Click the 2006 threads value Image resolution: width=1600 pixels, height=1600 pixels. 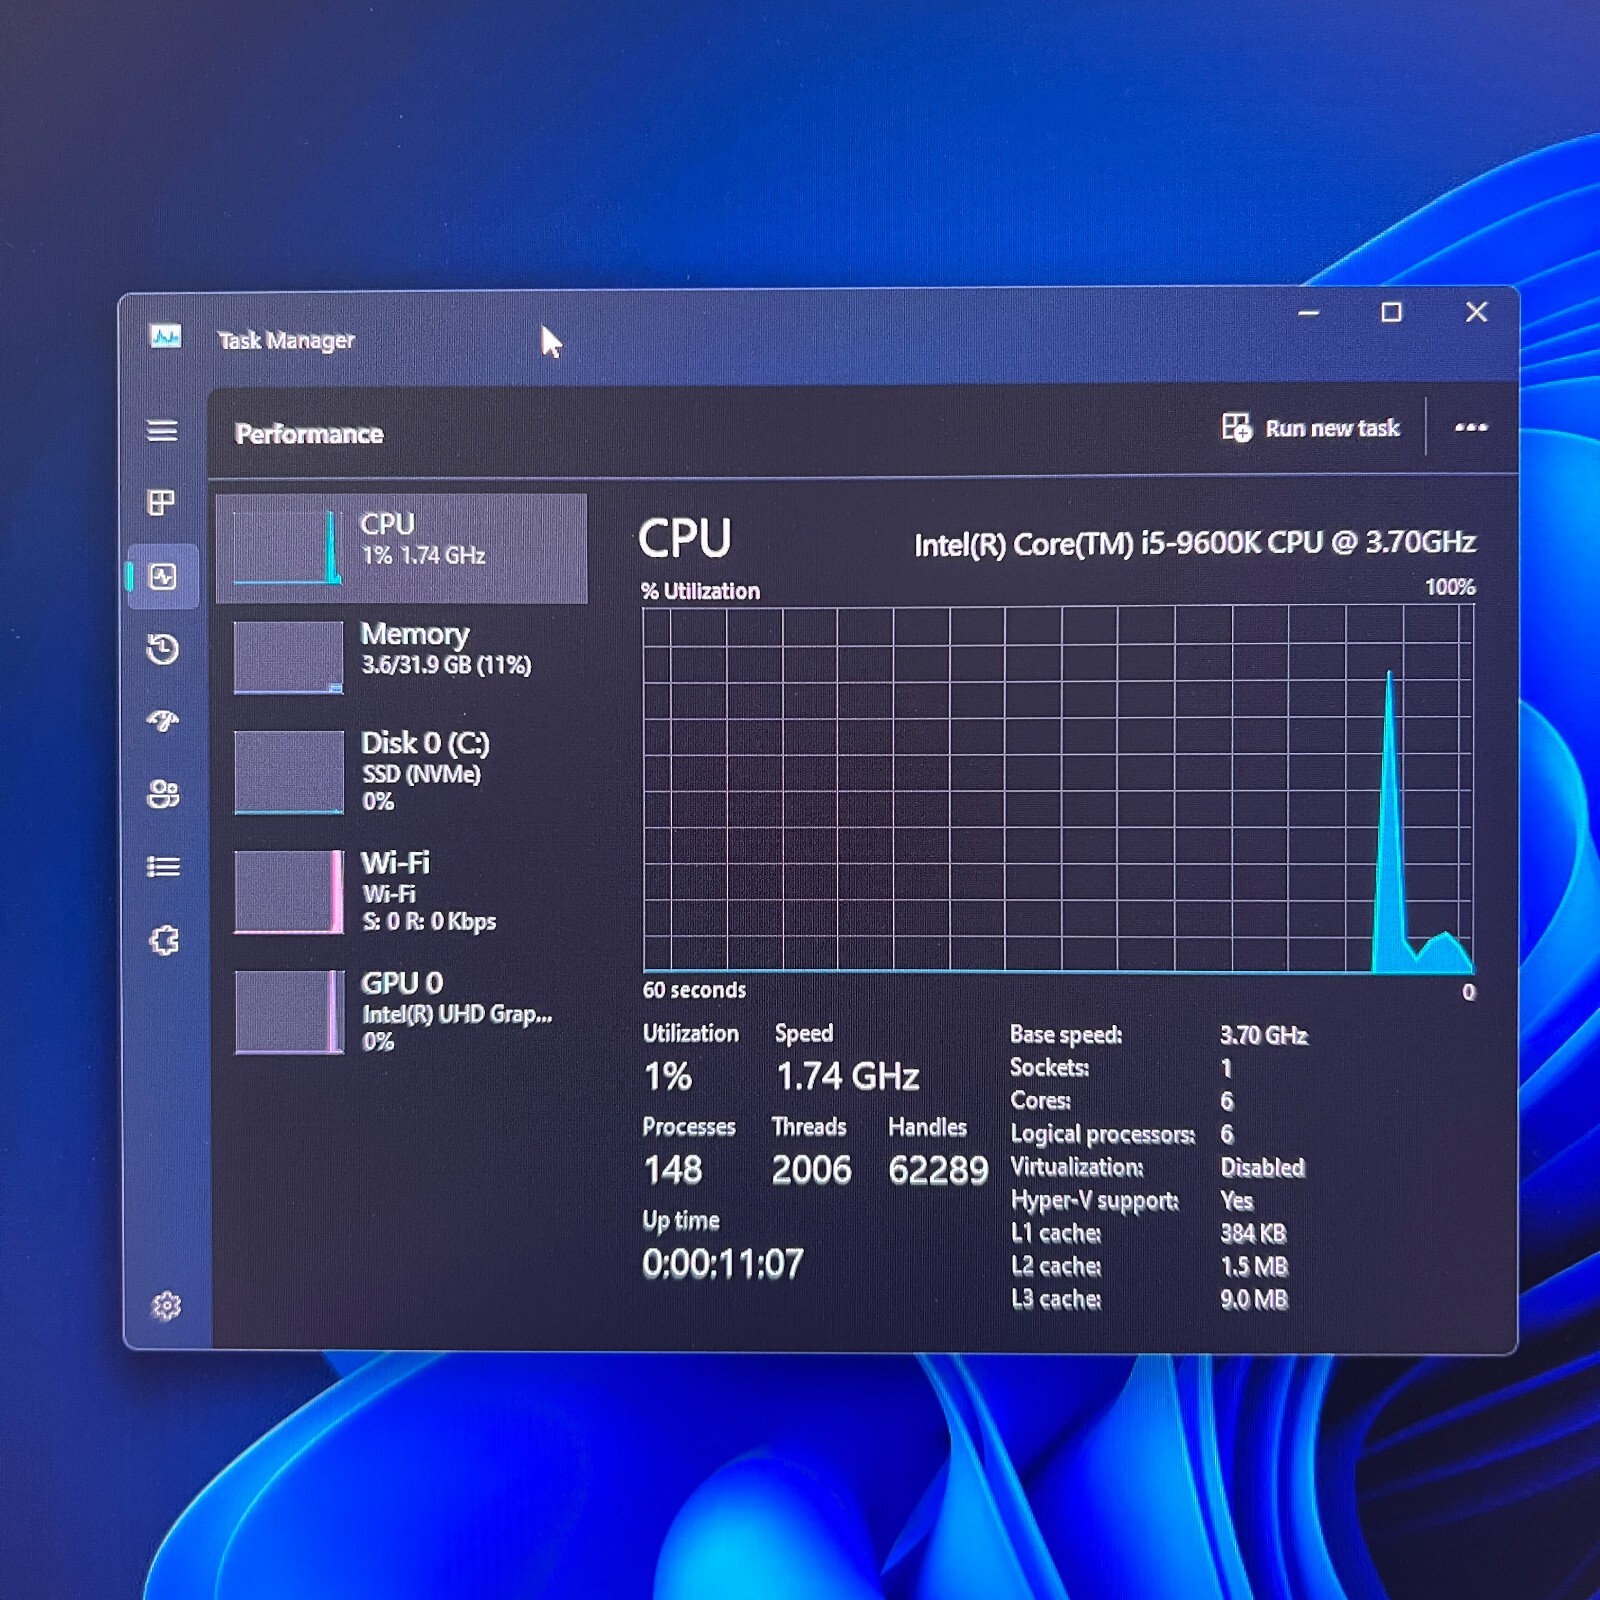[811, 1170]
